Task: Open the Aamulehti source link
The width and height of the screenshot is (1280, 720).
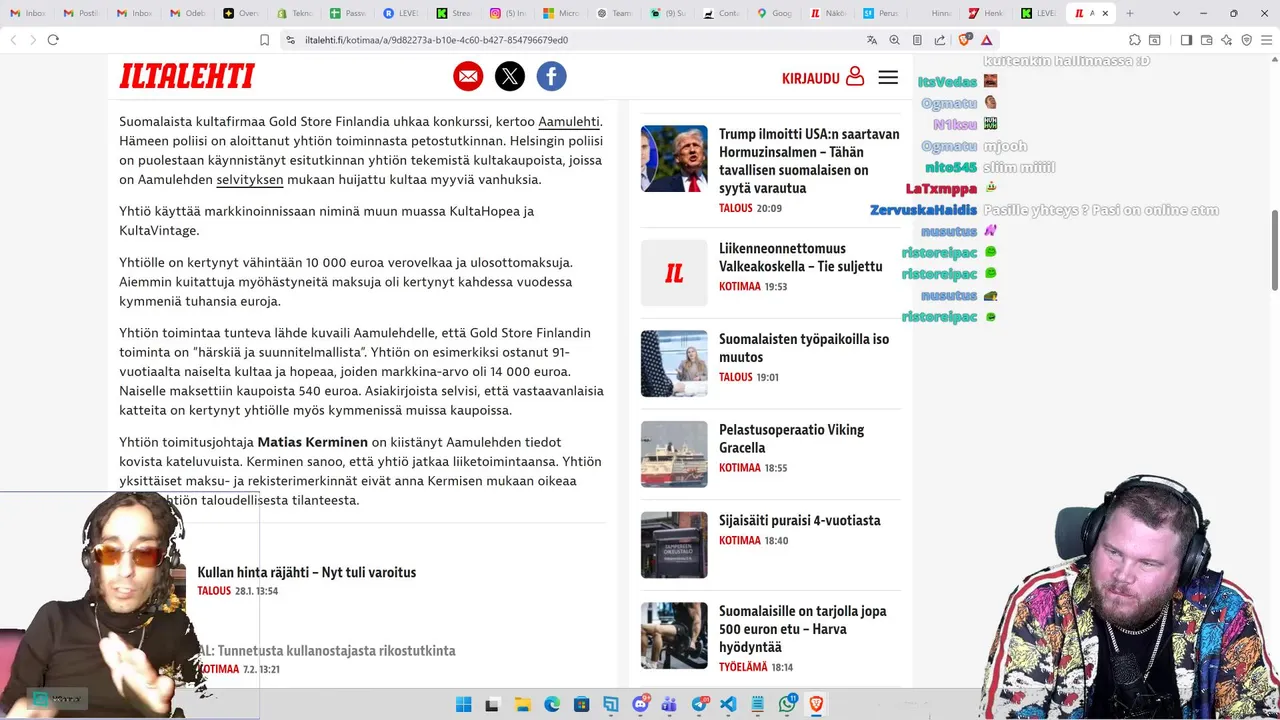Action: (569, 122)
